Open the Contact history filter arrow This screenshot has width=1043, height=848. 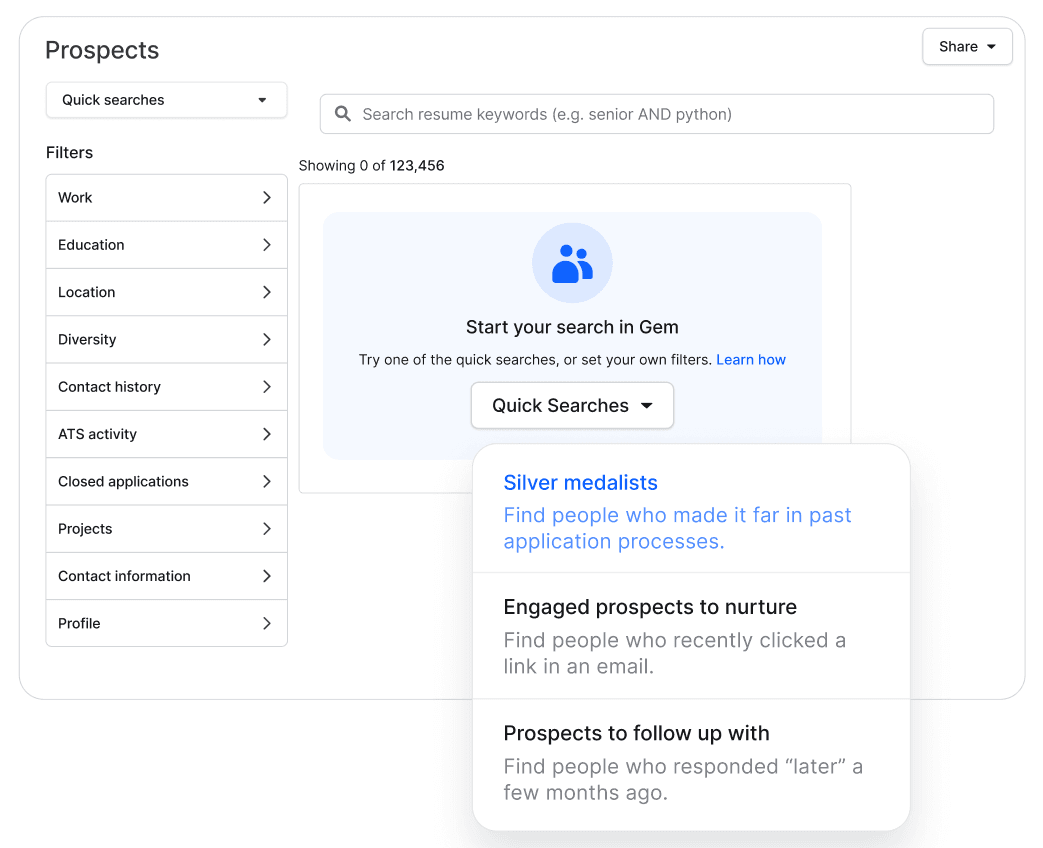tap(267, 387)
